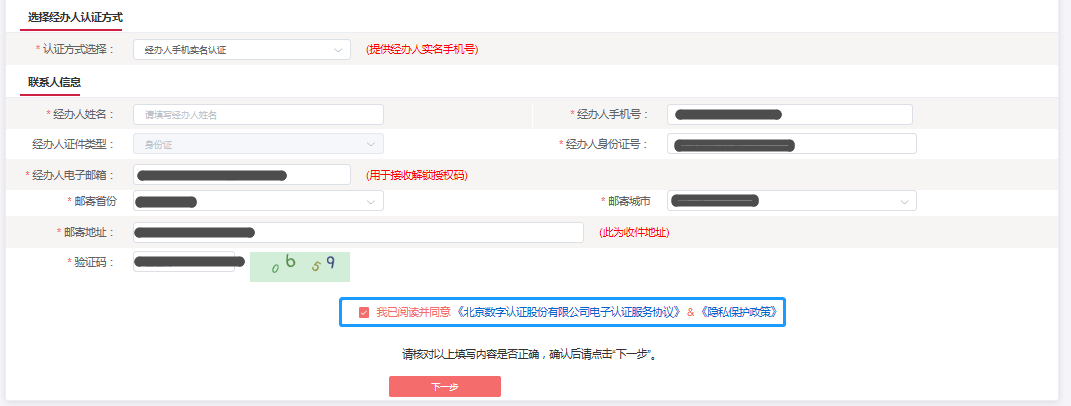Refresh the captcha image next to 验证码
The image size is (1071, 406).
[300, 265]
